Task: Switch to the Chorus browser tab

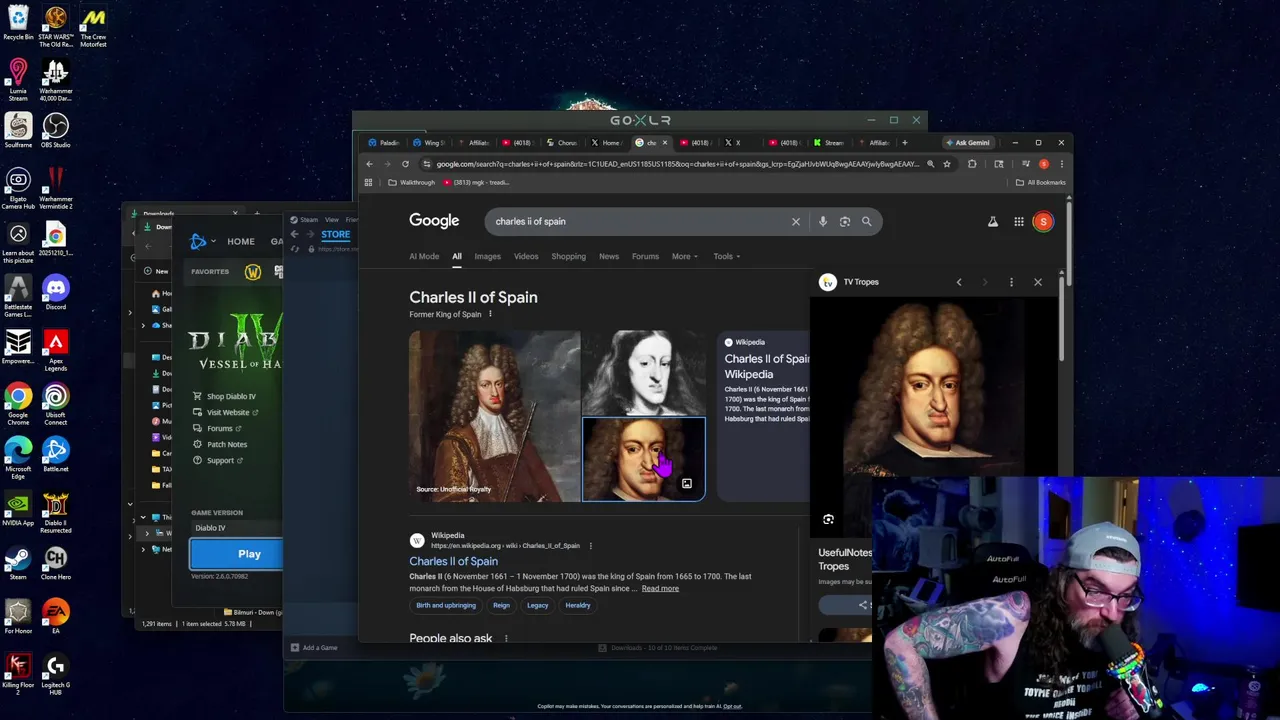Action: [x=563, y=143]
